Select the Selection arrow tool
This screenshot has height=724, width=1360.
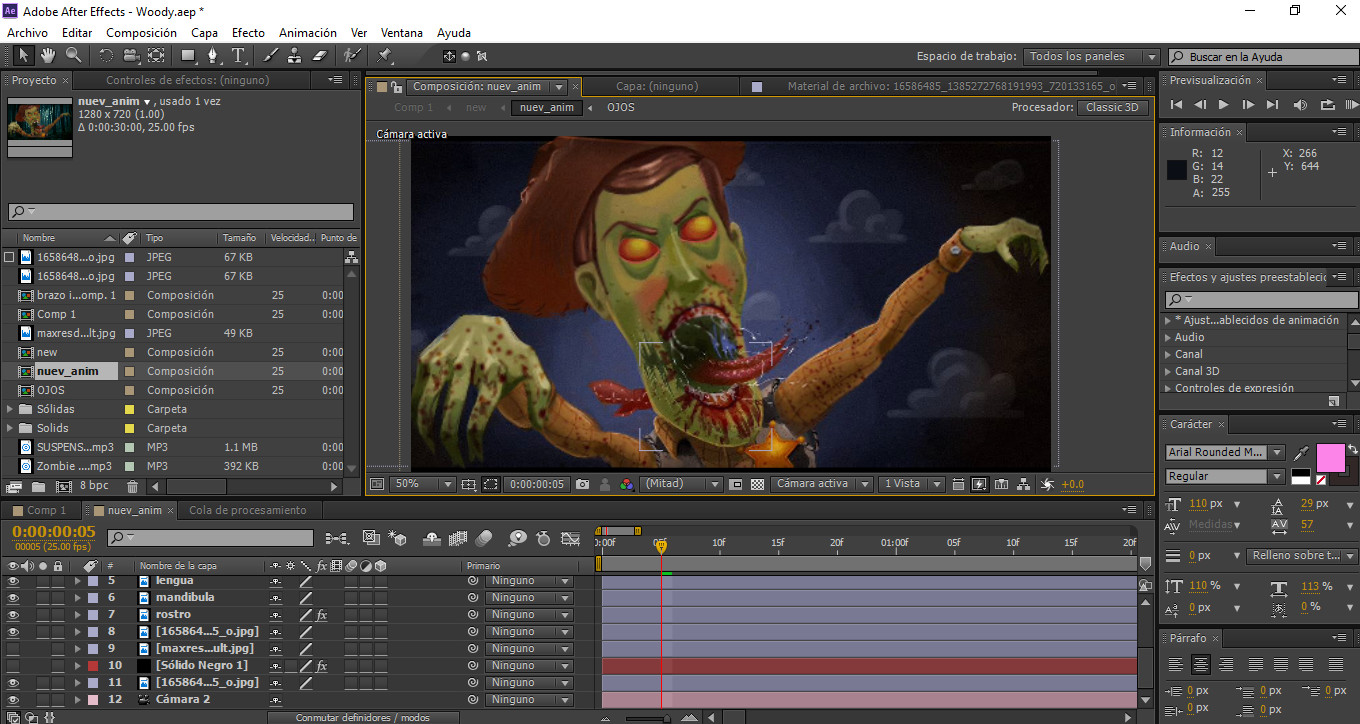click(x=24, y=55)
